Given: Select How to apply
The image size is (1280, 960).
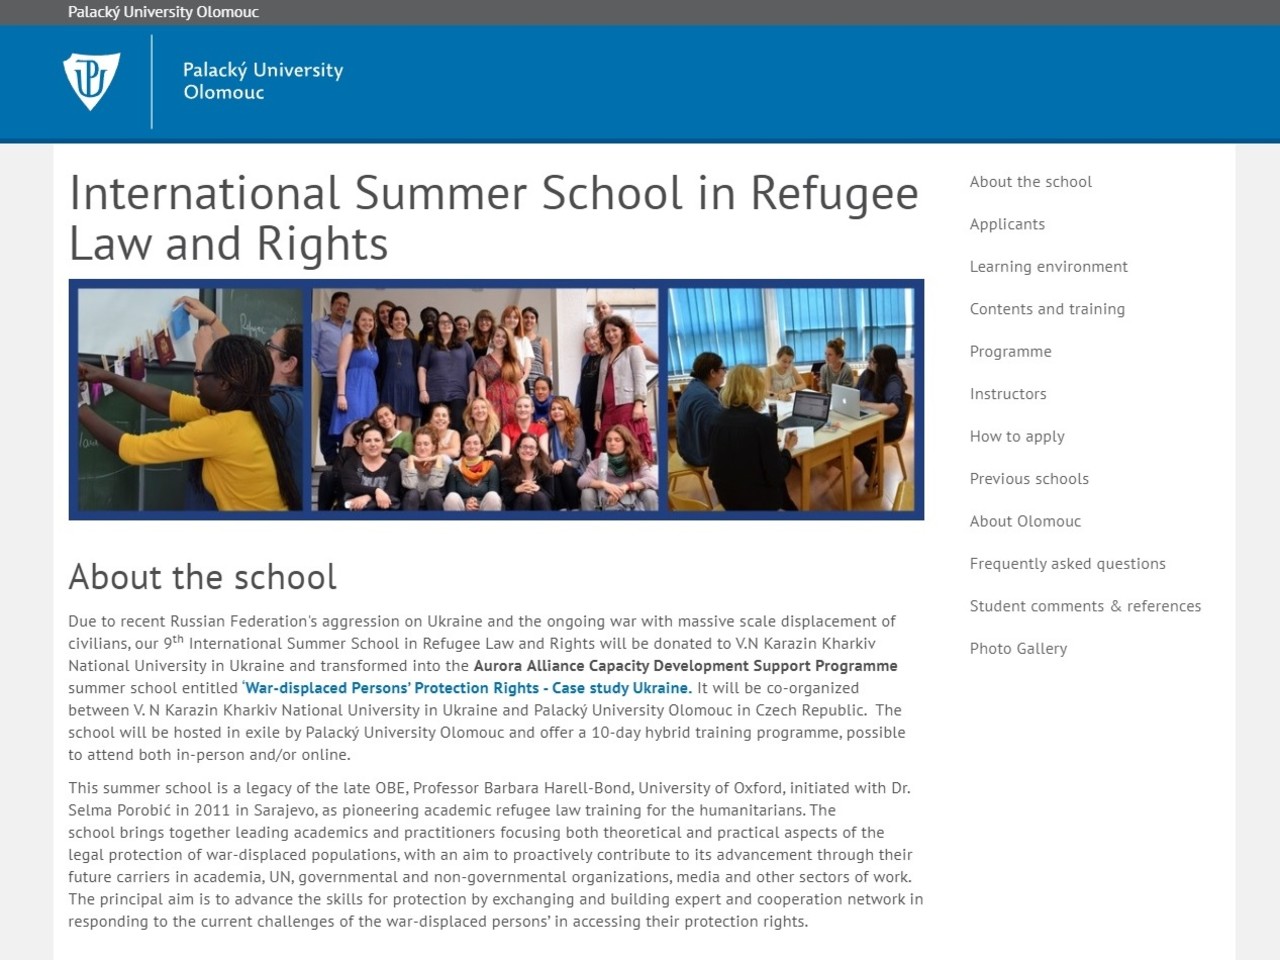Looking at the screenshot, I should pos(1017,437).
